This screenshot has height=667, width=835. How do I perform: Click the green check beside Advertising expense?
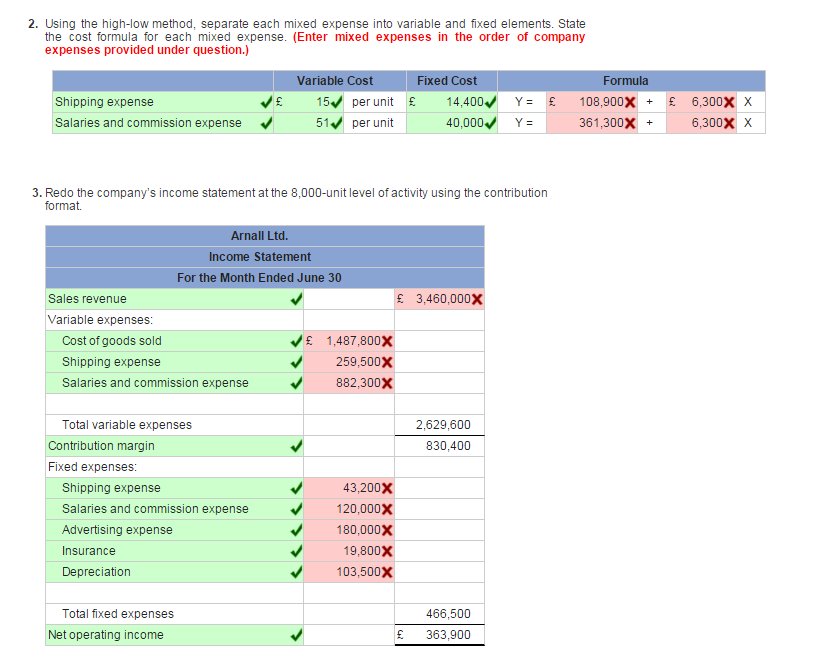point(297,530)
